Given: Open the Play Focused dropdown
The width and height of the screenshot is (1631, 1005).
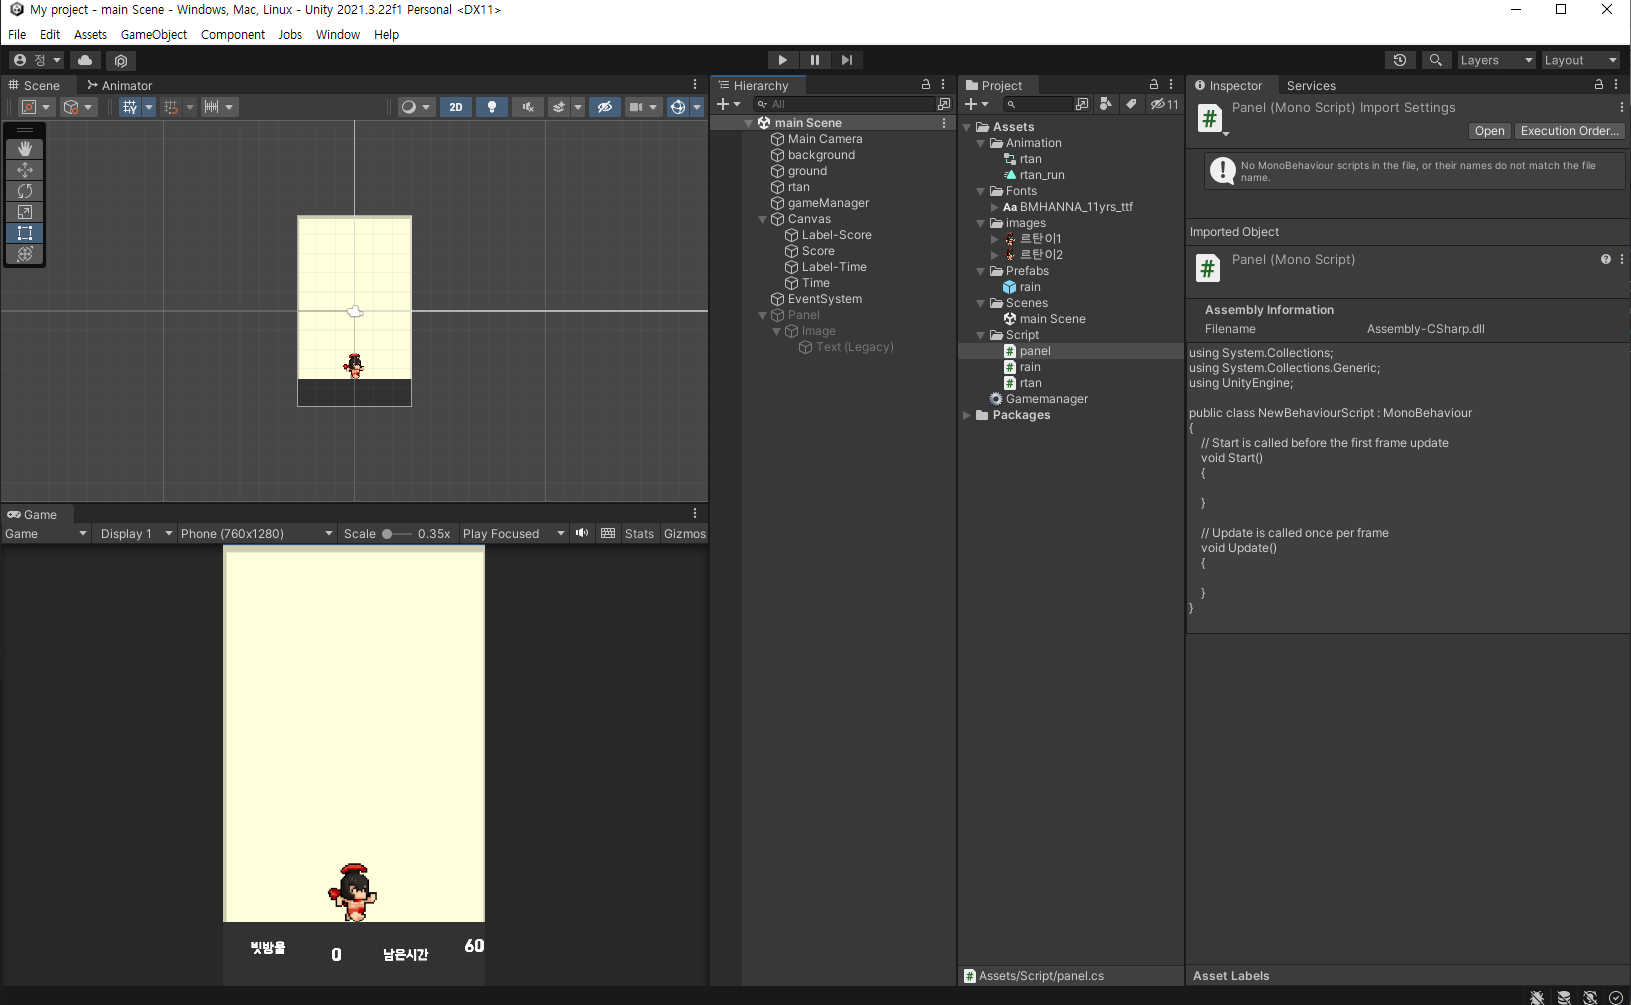Looking at the screenshot, I should (x=514, y=534).
